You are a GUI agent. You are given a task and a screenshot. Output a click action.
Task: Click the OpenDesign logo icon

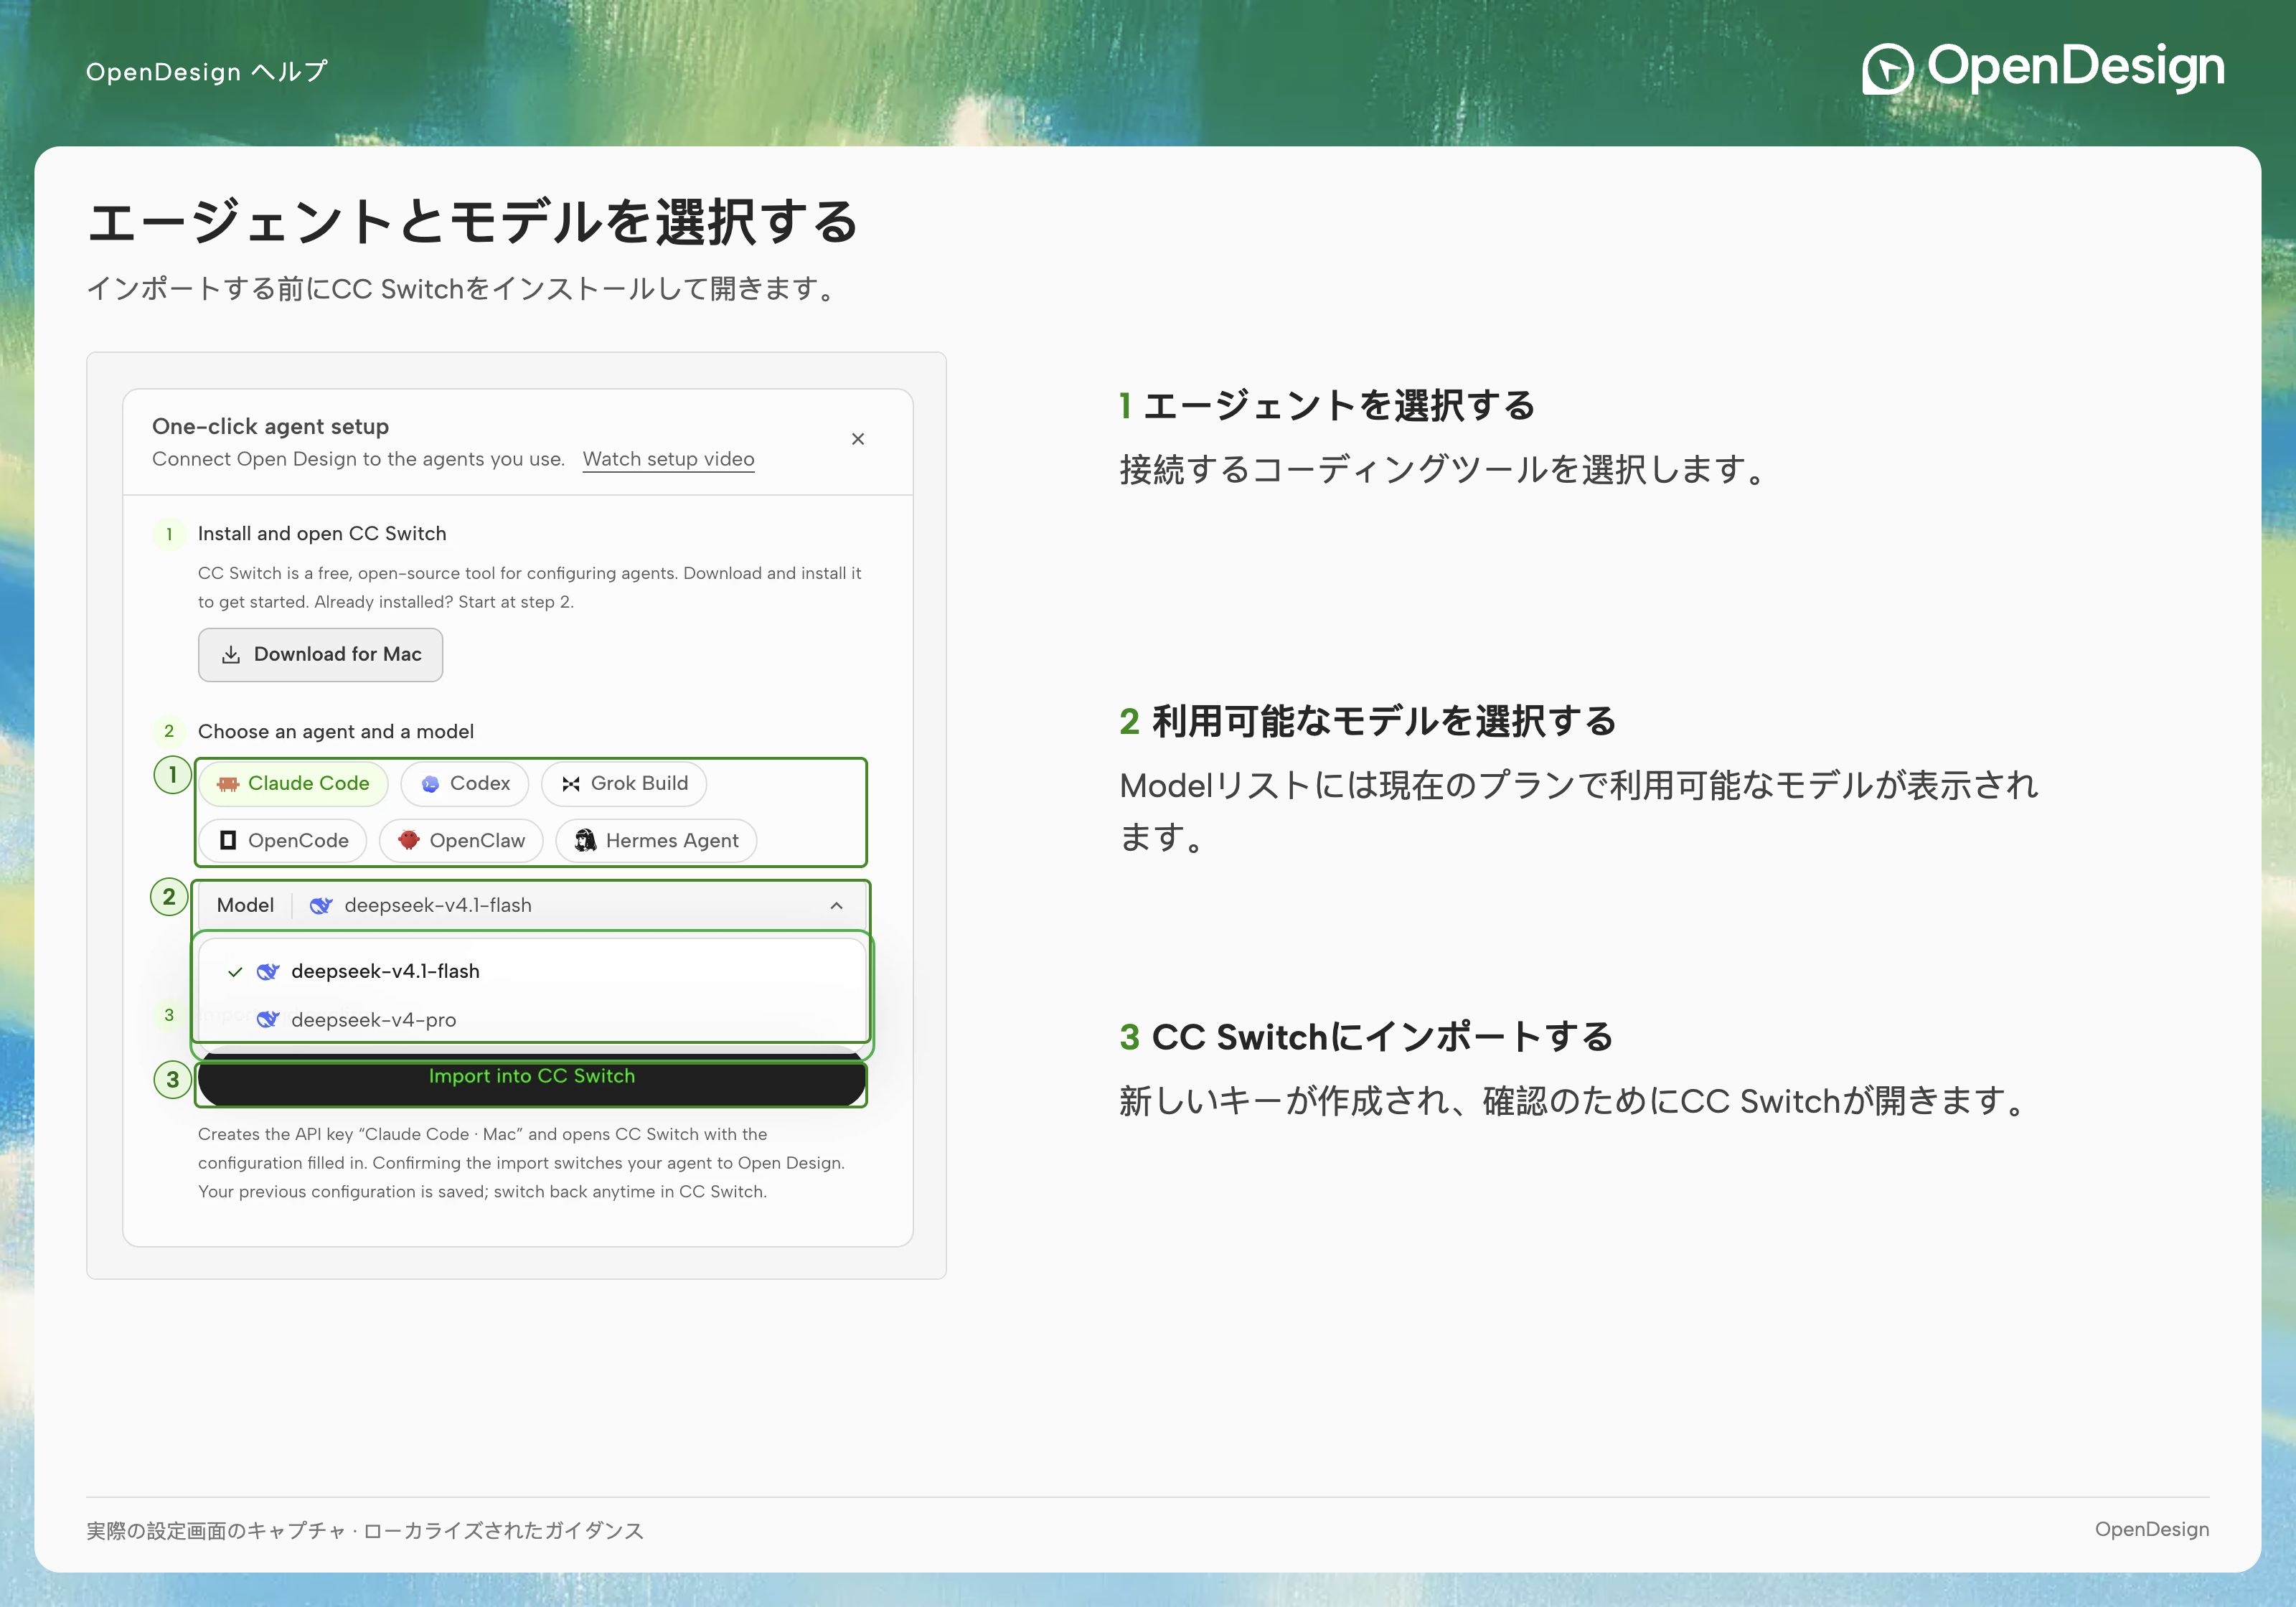click(1887, 69)
